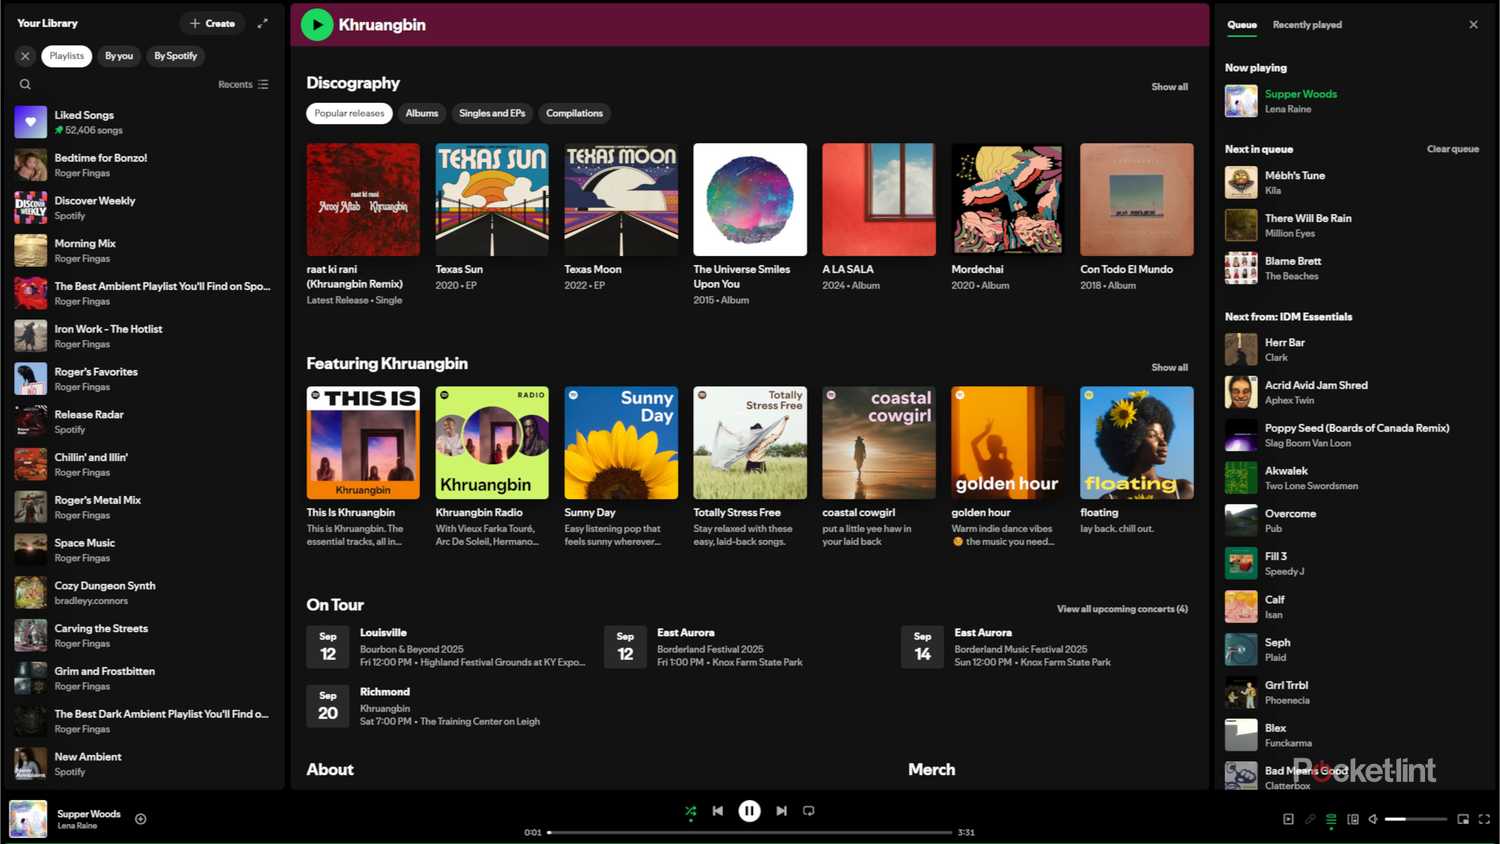This screenshot has width=1500, height=844.
Task: Adjust the volume slider
Action: [x=1416, y=819]
